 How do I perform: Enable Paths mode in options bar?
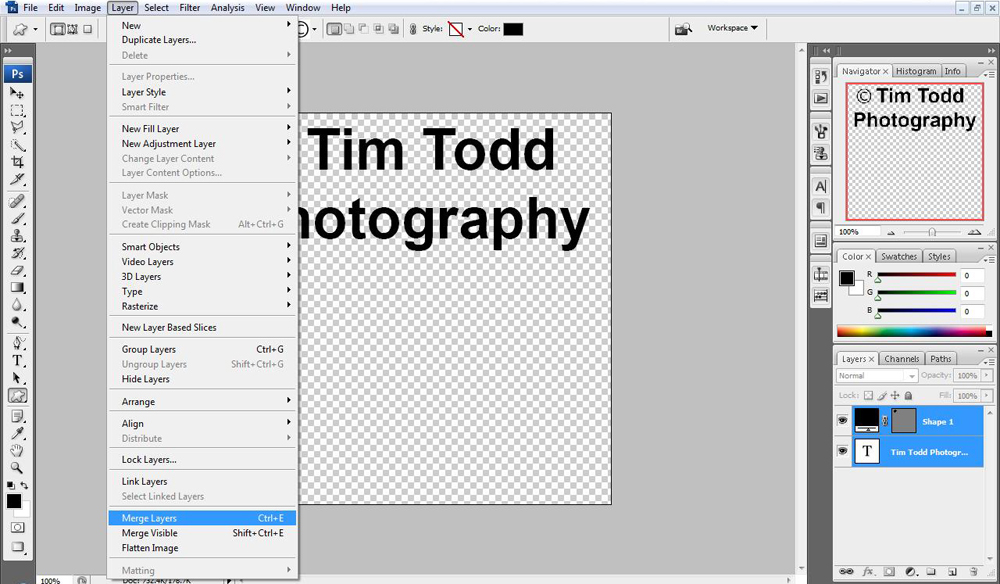(73, 29)
